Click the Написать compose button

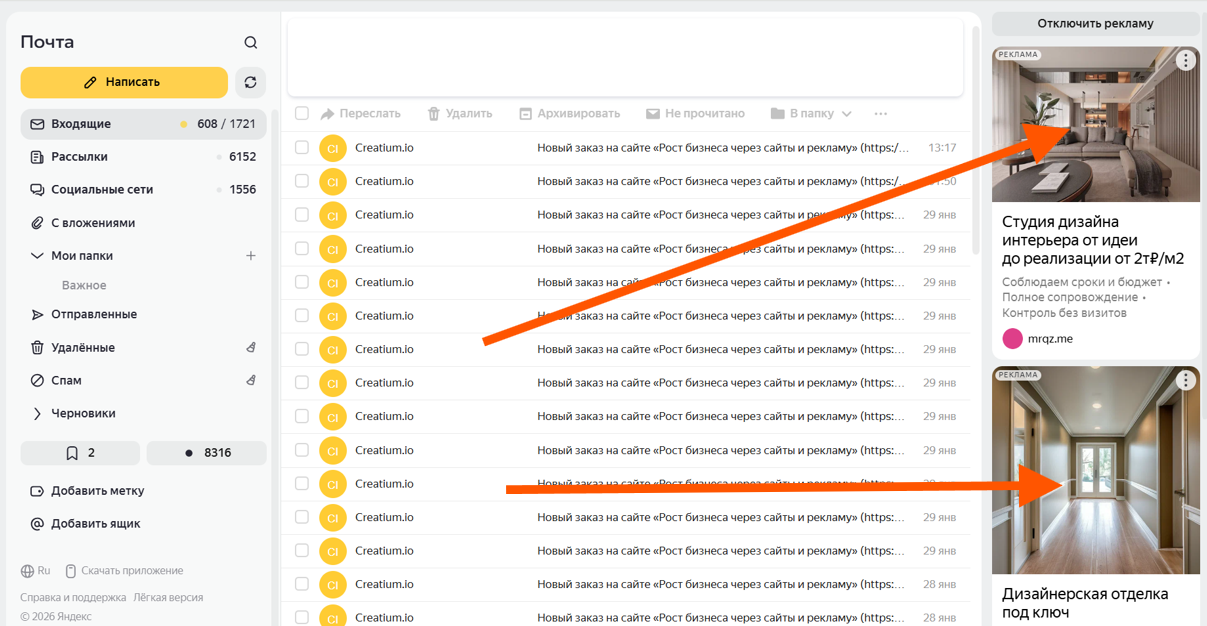[x=124, y=82]
